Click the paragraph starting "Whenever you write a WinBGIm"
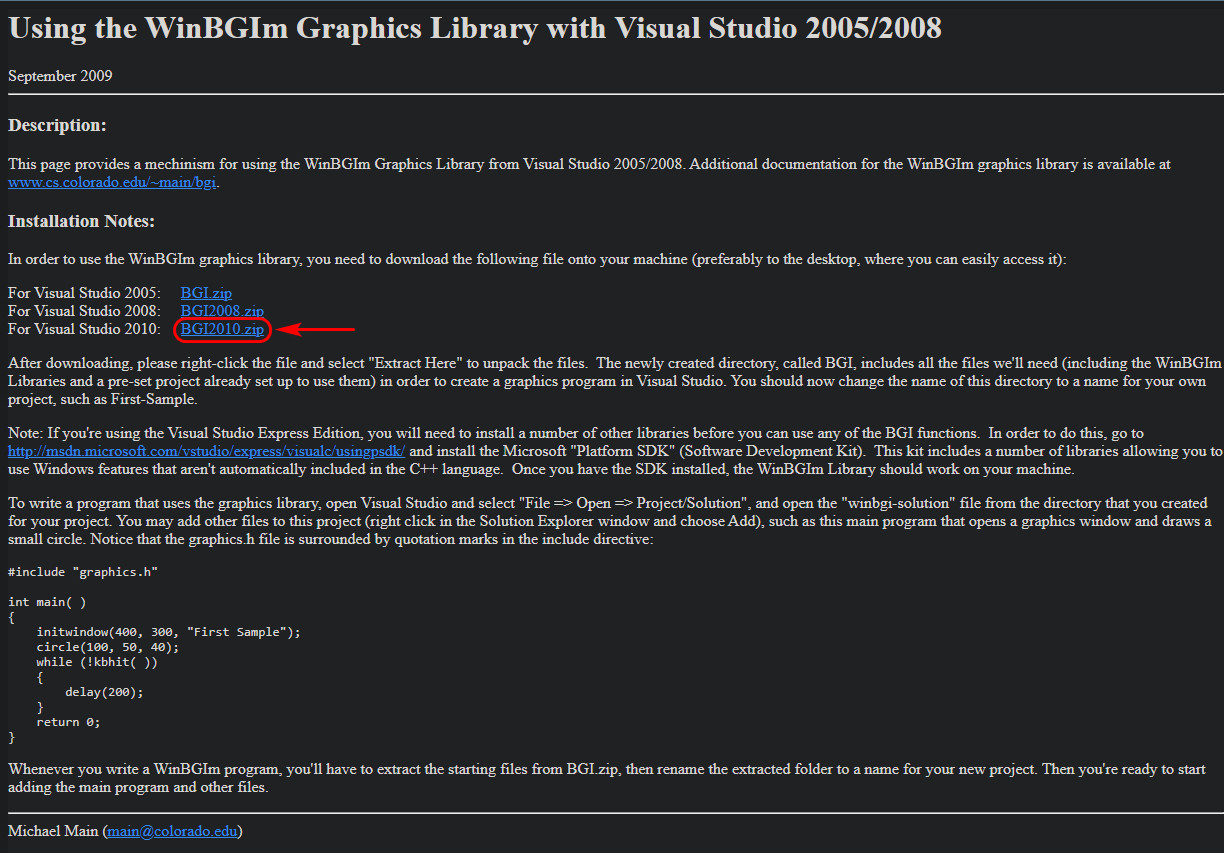Image resolution: width=1224 pixels, height=853 pixels. coord(607,778)
